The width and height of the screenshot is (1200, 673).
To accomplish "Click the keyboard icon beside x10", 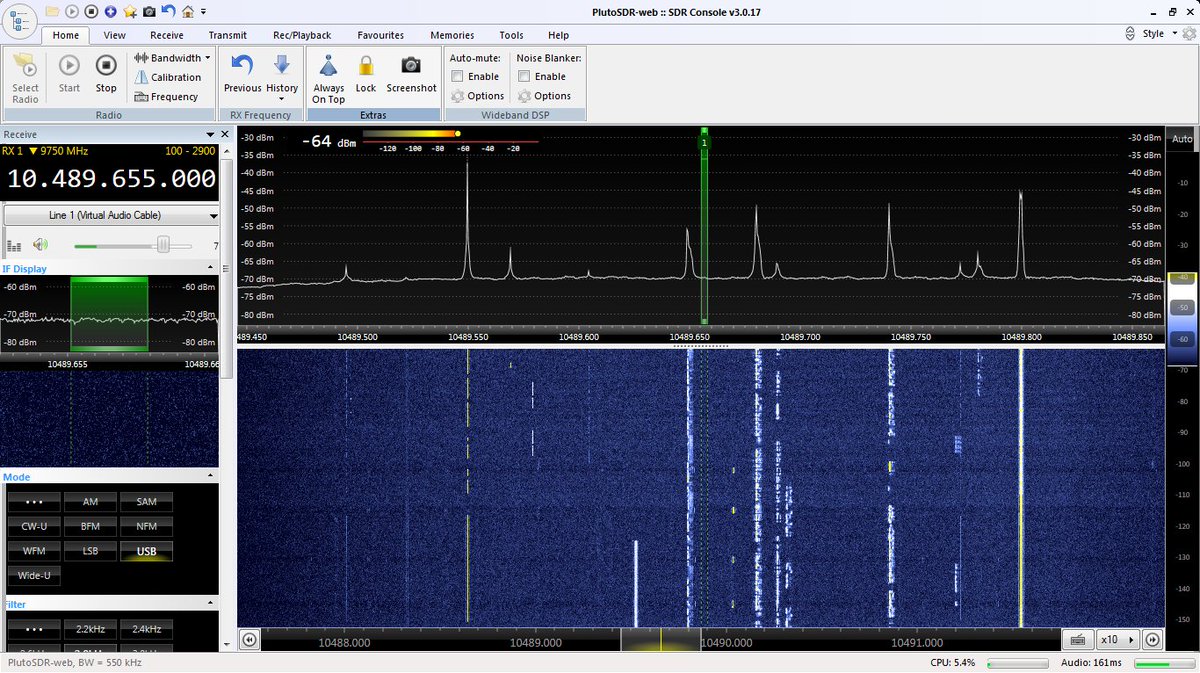I will 1078,639.
